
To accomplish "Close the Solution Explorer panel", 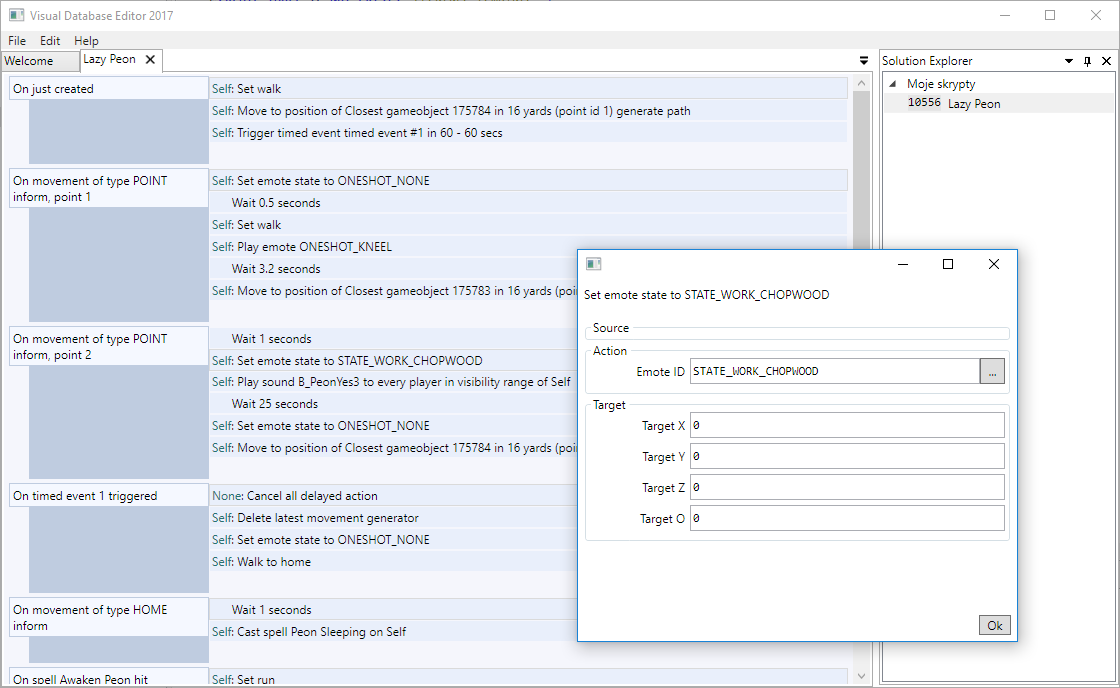I will coord(1106,60).
